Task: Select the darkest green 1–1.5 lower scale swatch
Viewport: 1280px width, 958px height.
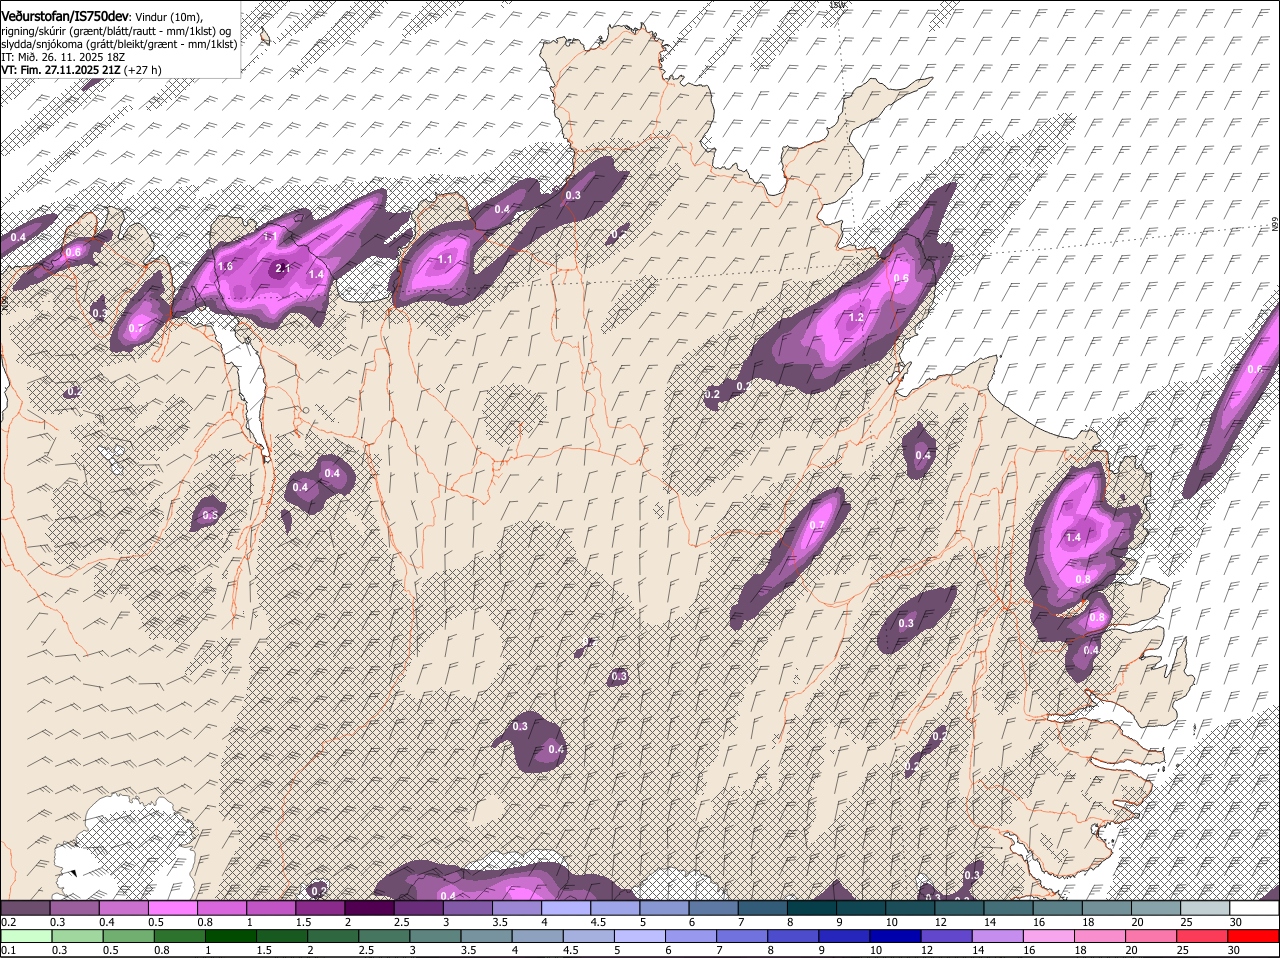Action: coord(231,936)
